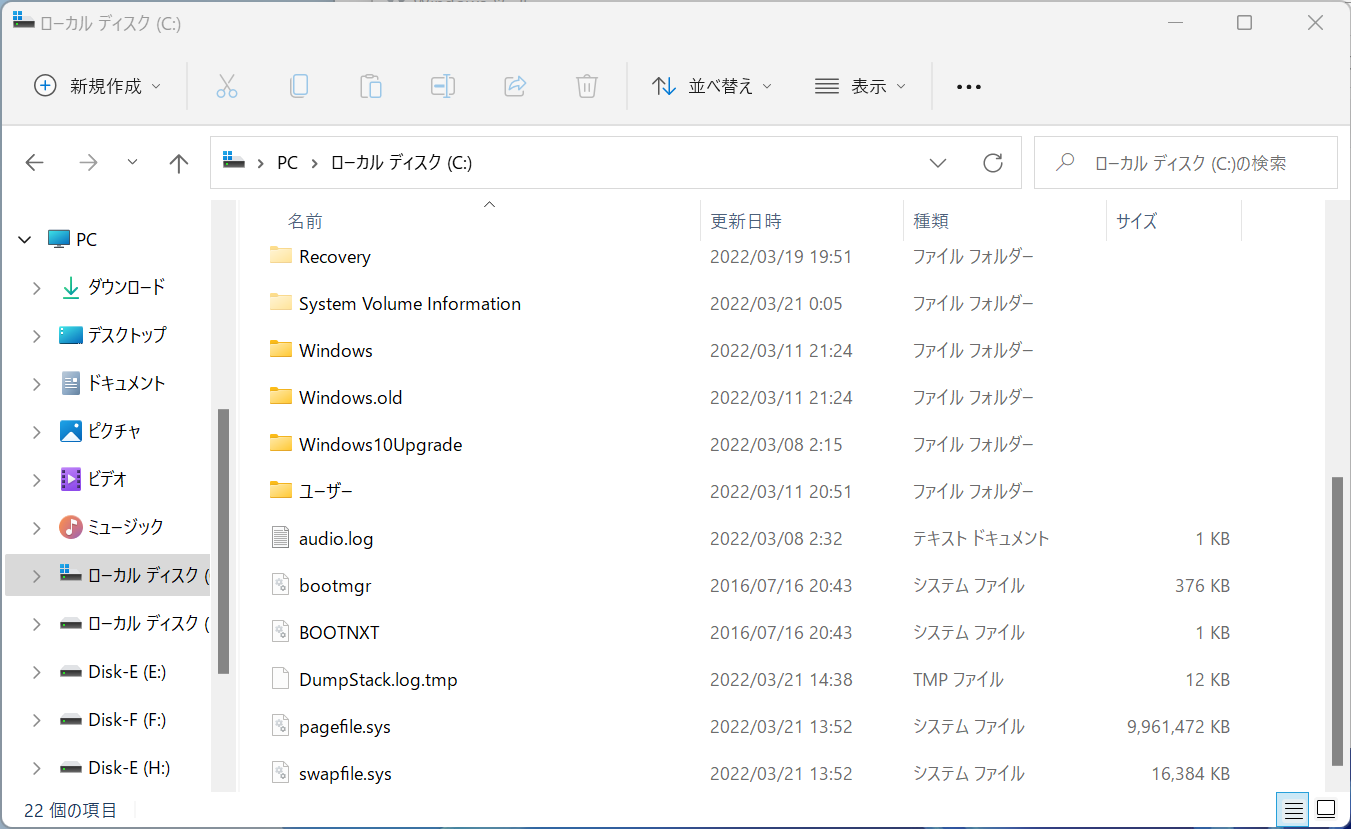Image resolution: width=1351 pixels, height=829 pixels.
Task: Expand the デスクトップ tree node
Action: pos(36,336)
